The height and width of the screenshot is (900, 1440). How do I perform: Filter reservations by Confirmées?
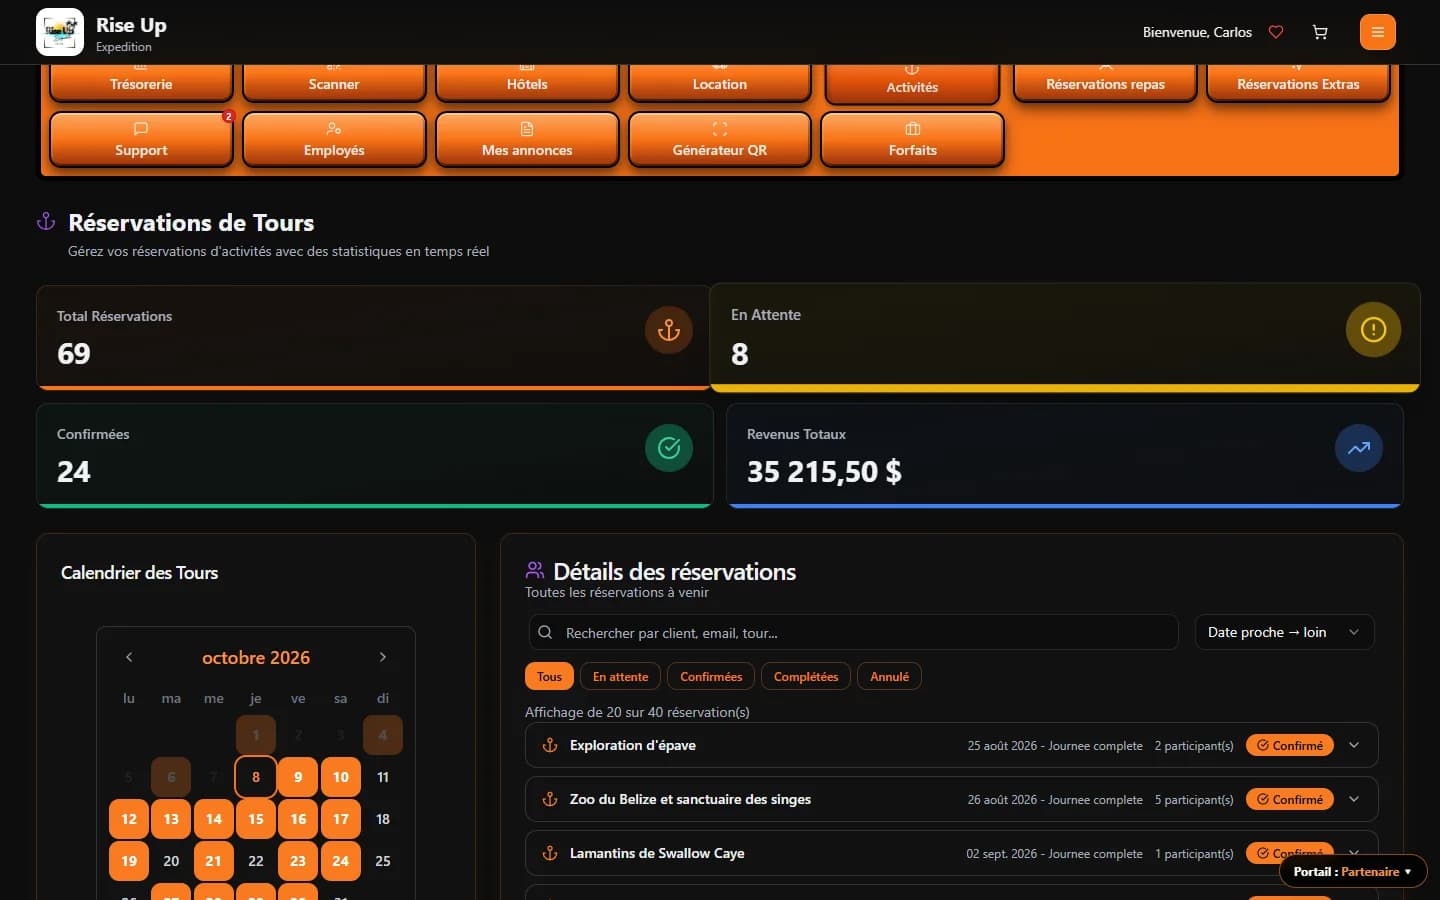(711, 677)
